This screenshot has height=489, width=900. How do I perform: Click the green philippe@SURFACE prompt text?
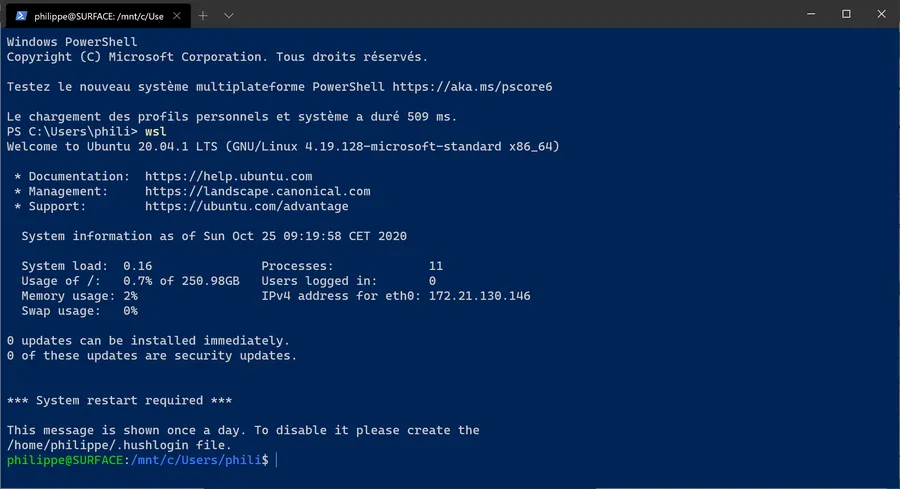click(x=65, y=460)
